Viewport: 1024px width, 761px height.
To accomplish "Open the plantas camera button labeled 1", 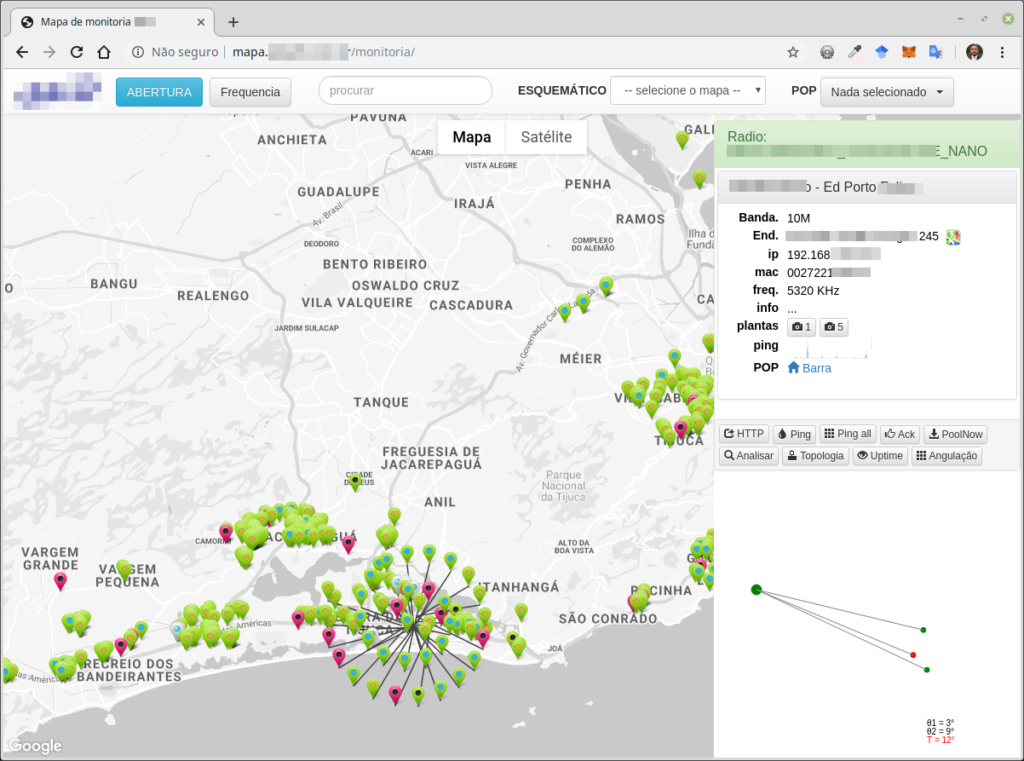I will click(801, 327).
